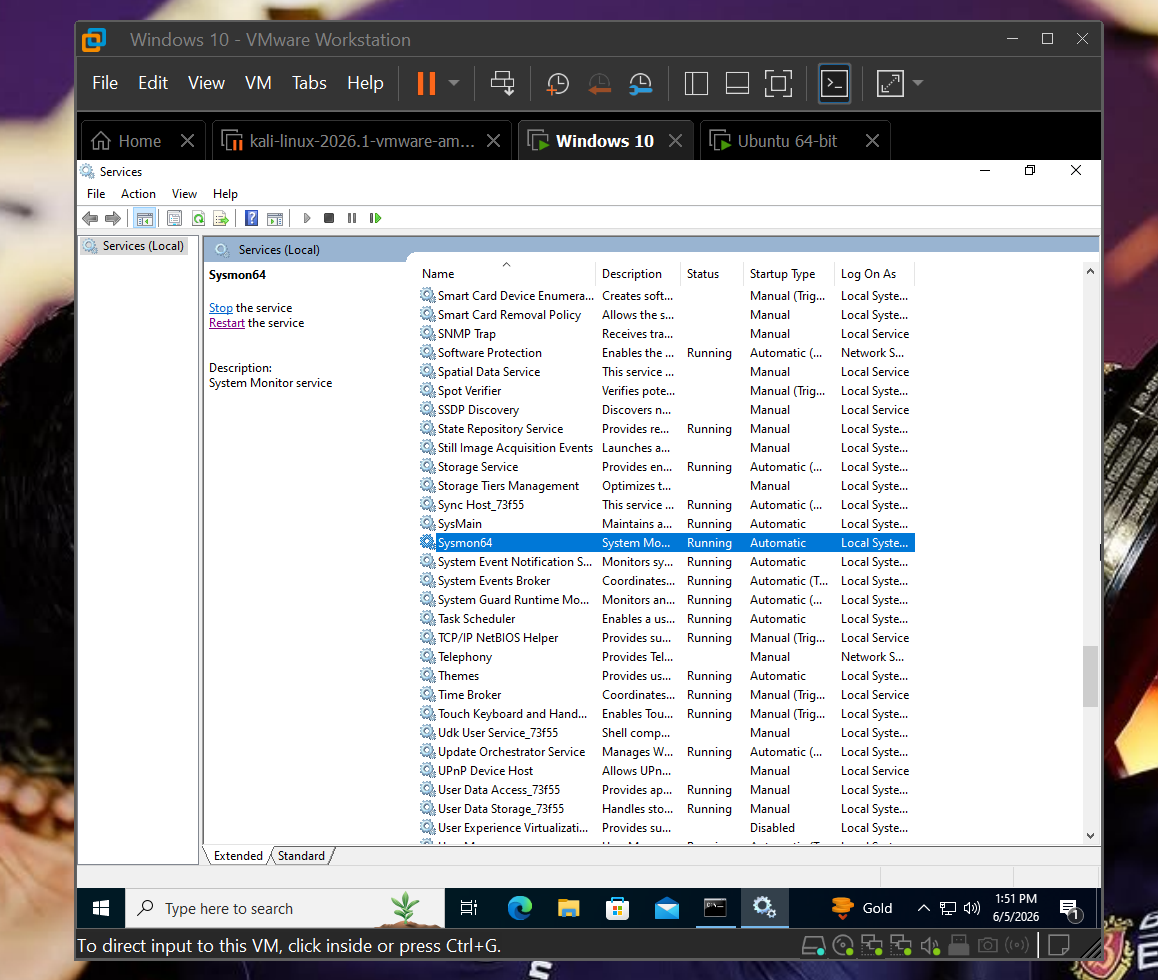Image resolution: width=1158 pixels, height=980 pixels.
Task: Enter VMware full screen mode
Action: 778,83
